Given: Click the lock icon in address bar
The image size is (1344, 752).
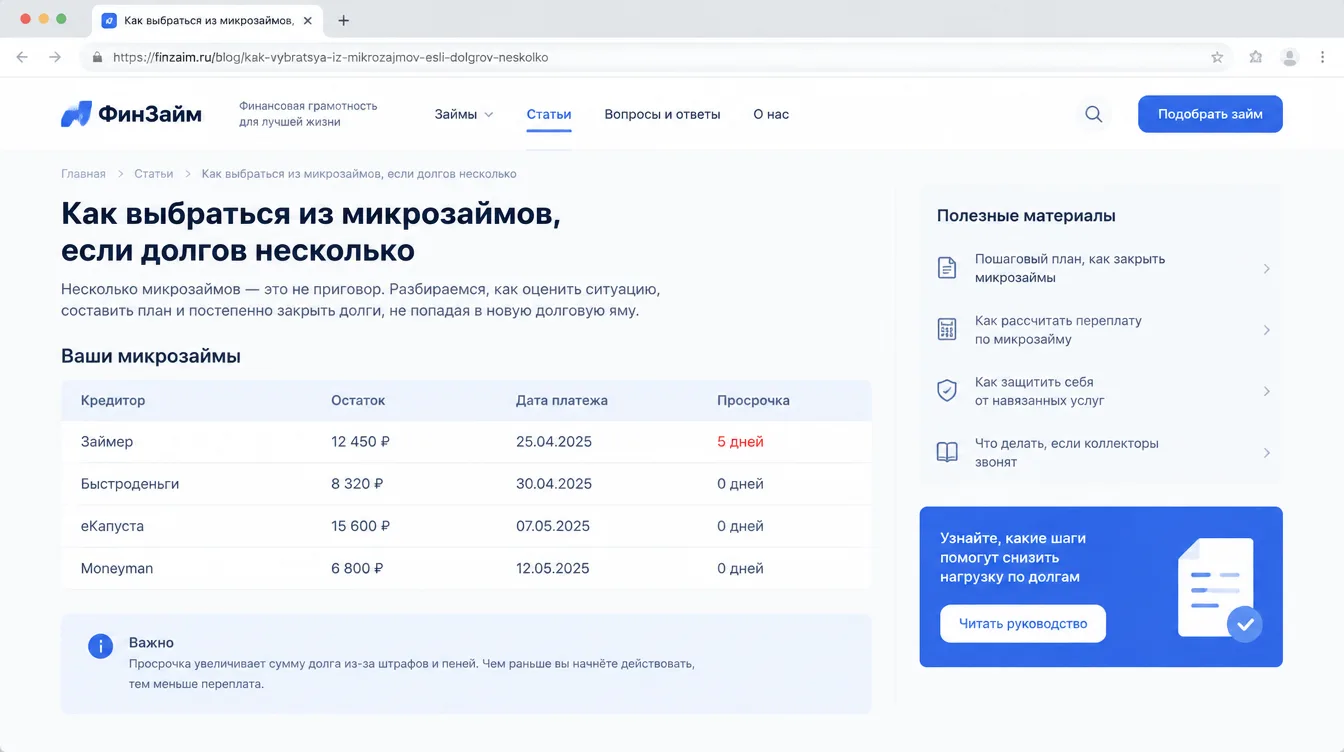Looking at the screenshot, I should click(x=97, y=58).
